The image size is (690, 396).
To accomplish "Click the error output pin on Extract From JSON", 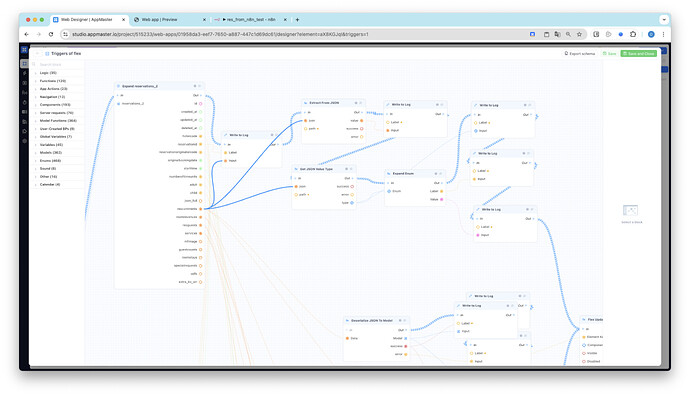I will (362, 137).
